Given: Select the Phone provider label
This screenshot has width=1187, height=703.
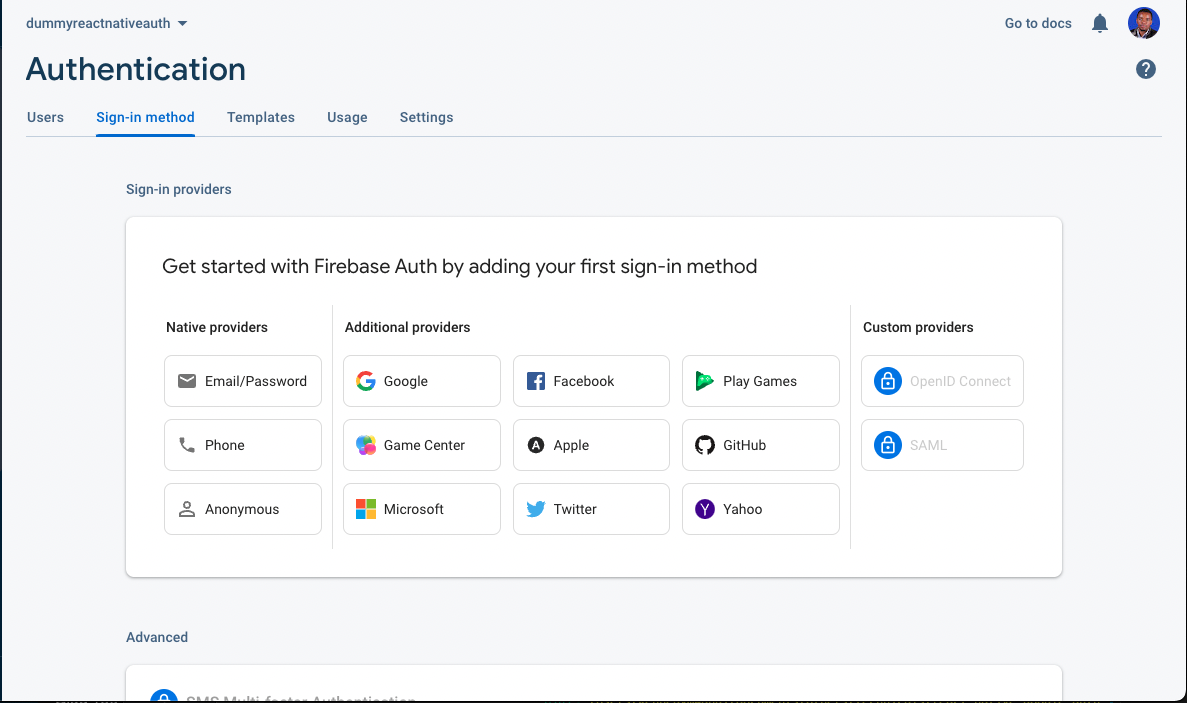Looking at the screenshot, I should pos(225,445).
